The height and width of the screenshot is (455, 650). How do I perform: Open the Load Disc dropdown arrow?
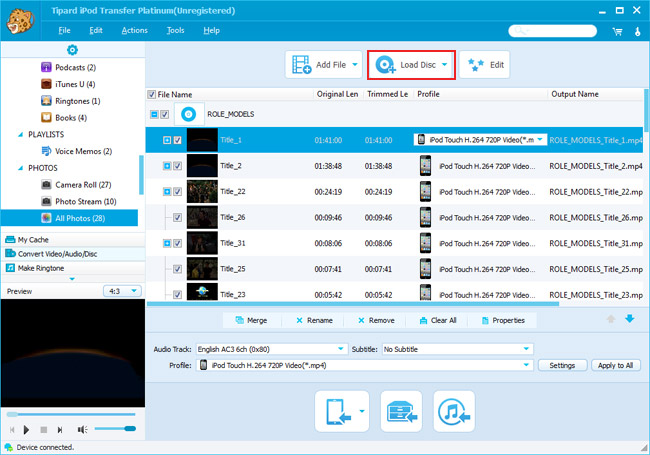(444, 65)
